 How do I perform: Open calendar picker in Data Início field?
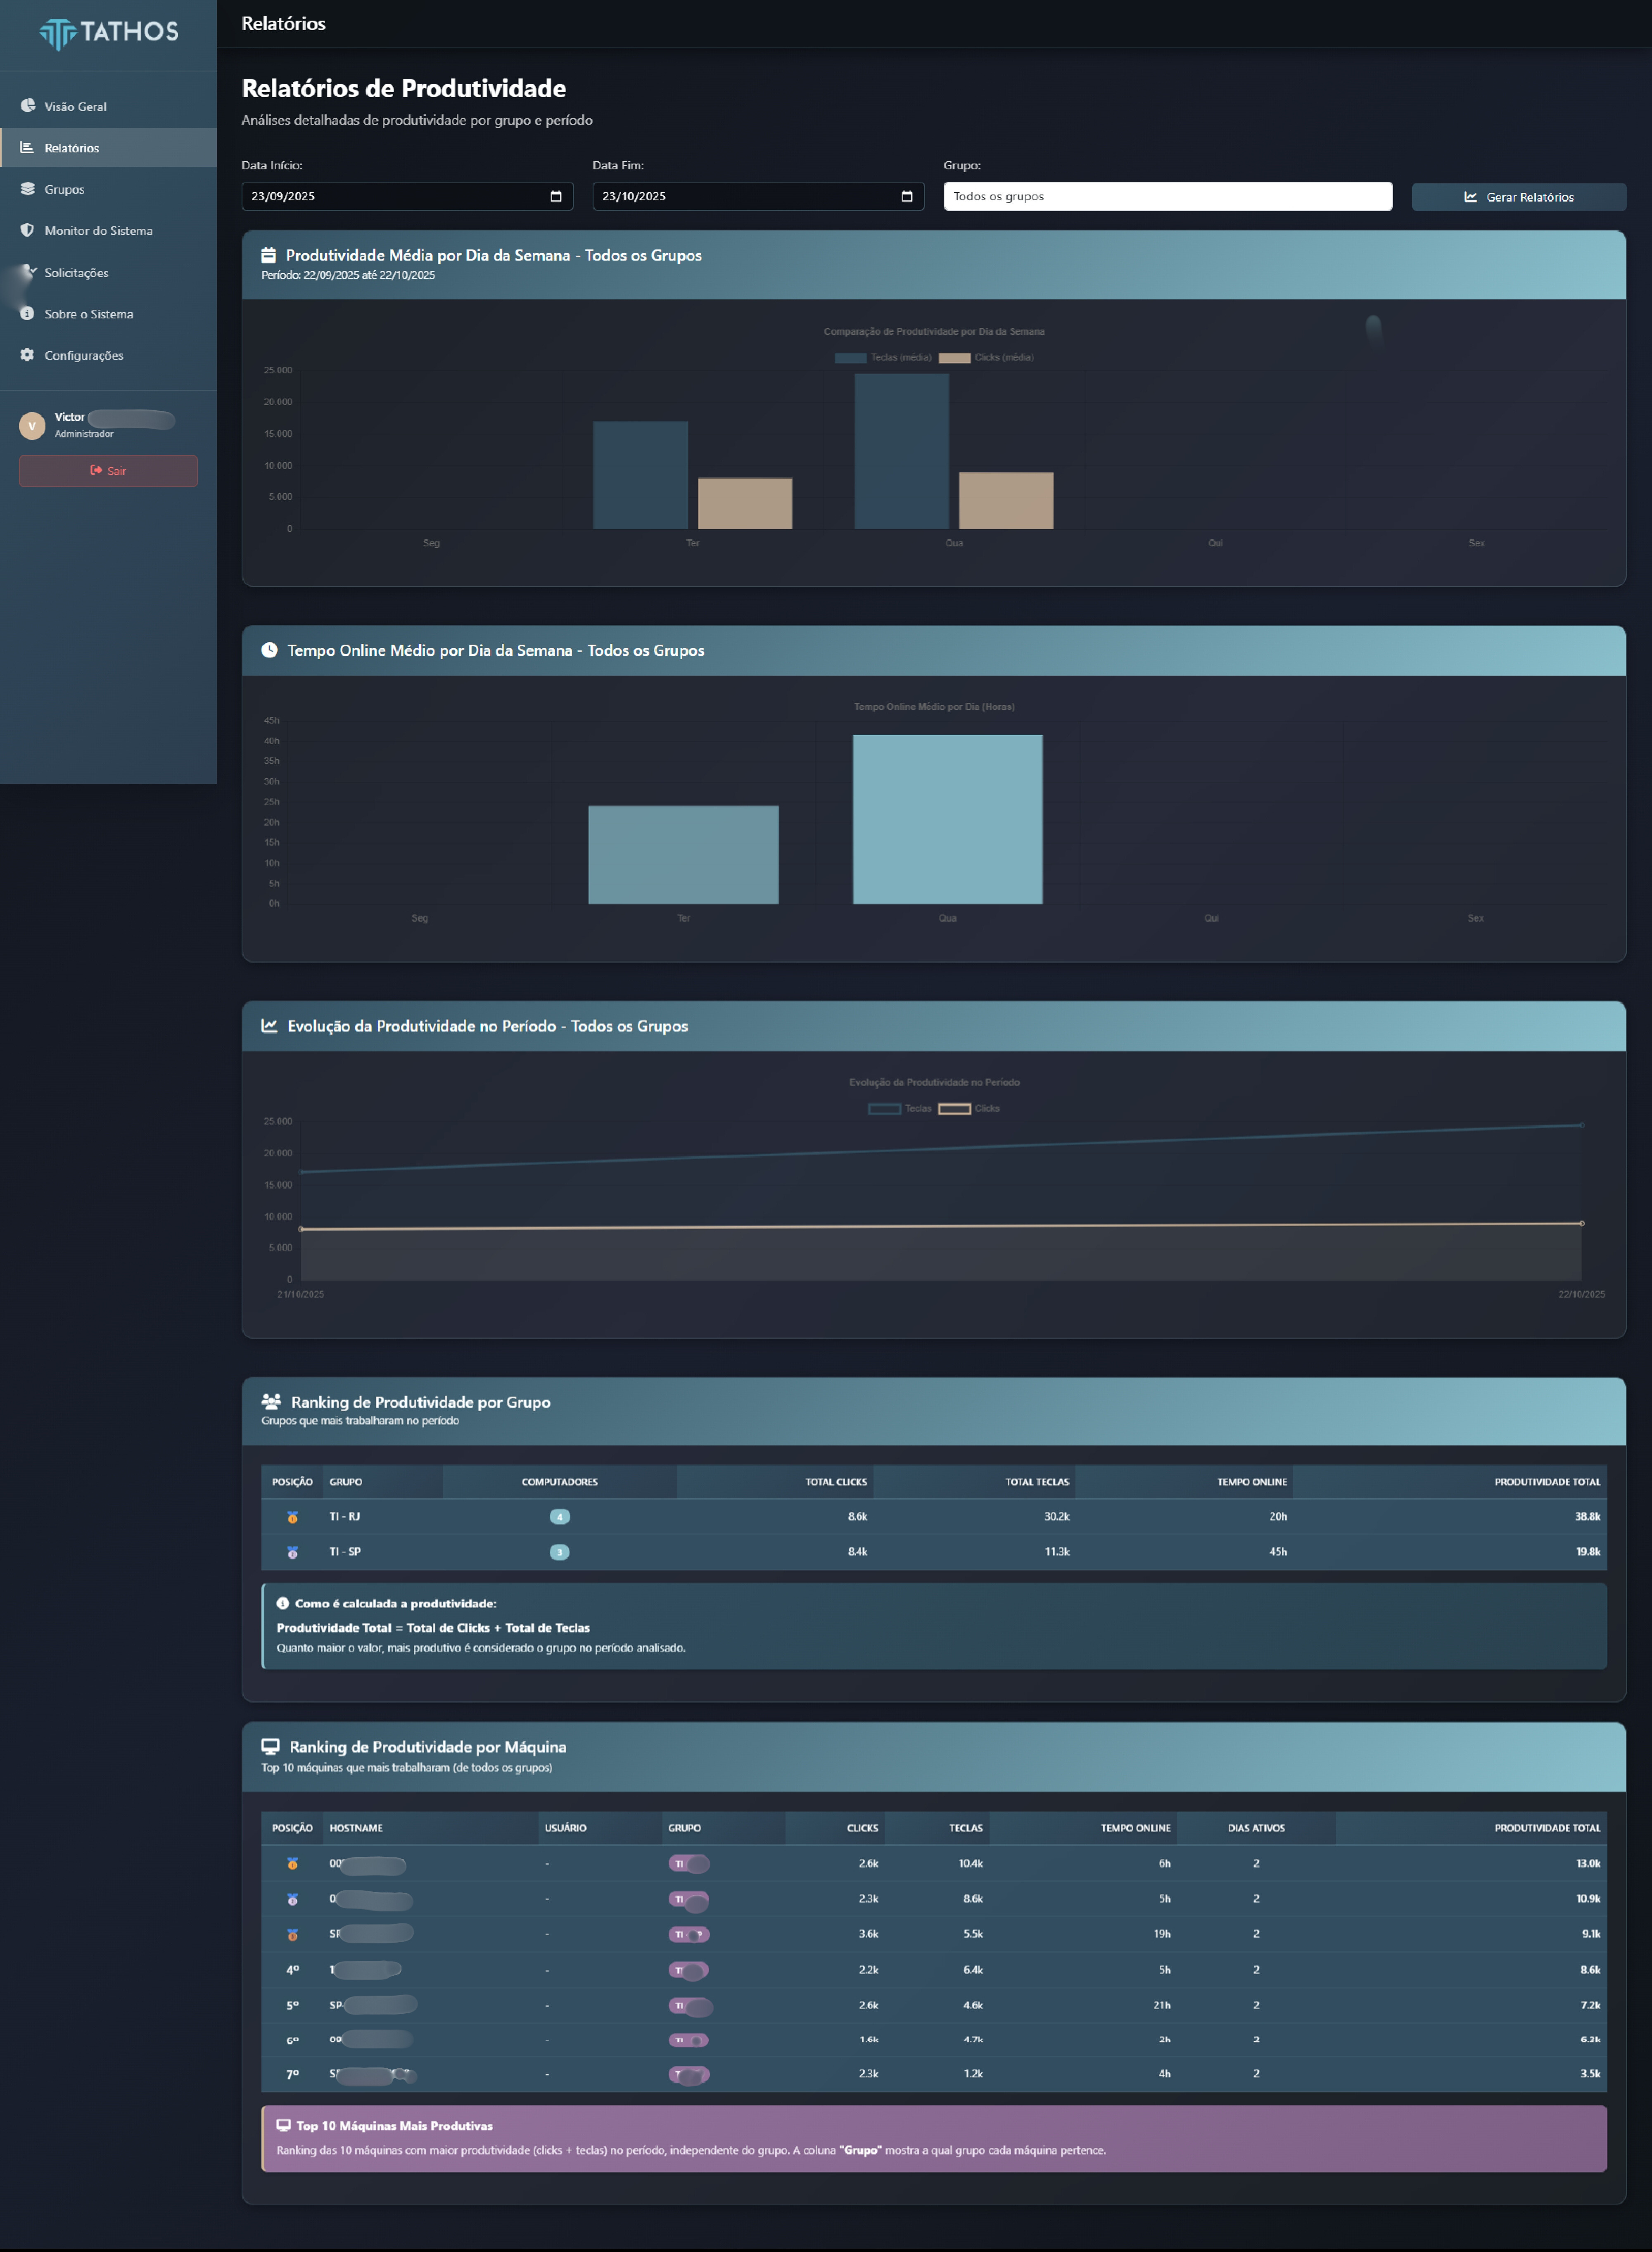click(556, 196)
